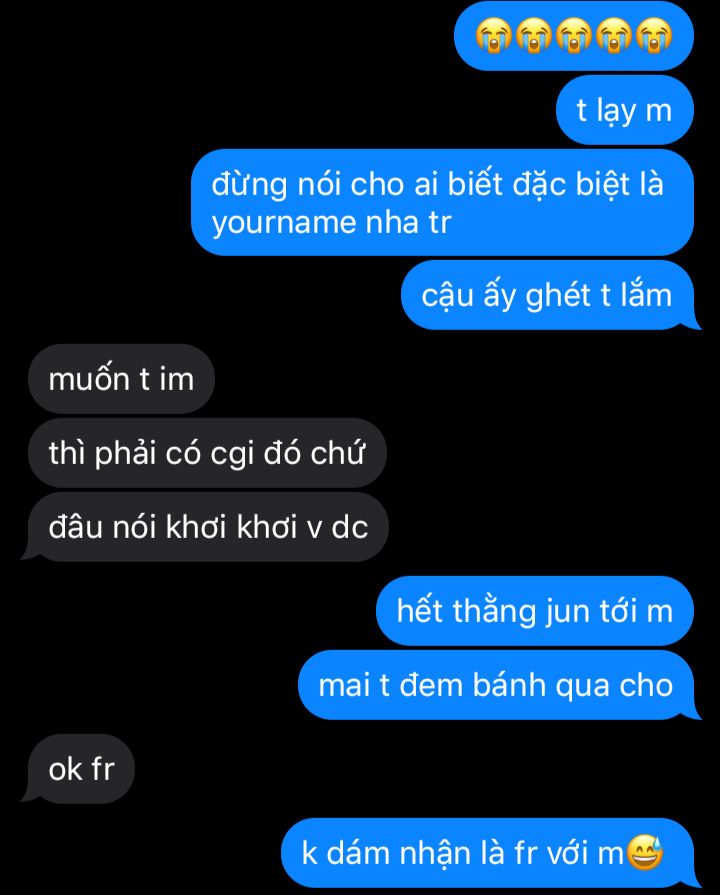Tap the middle crying emoji in top bubble

coord(574,35)
